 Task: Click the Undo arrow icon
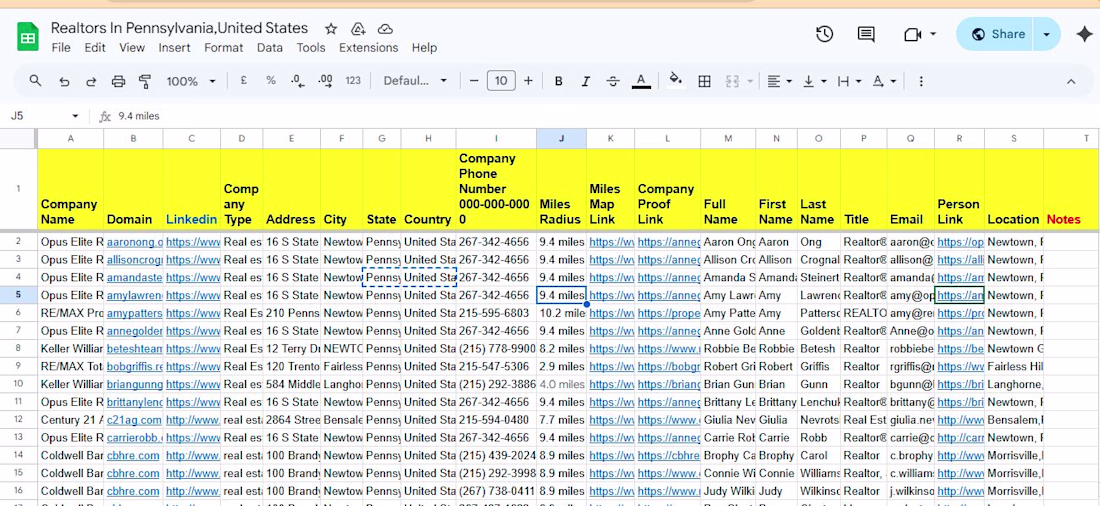click(64, 81)
